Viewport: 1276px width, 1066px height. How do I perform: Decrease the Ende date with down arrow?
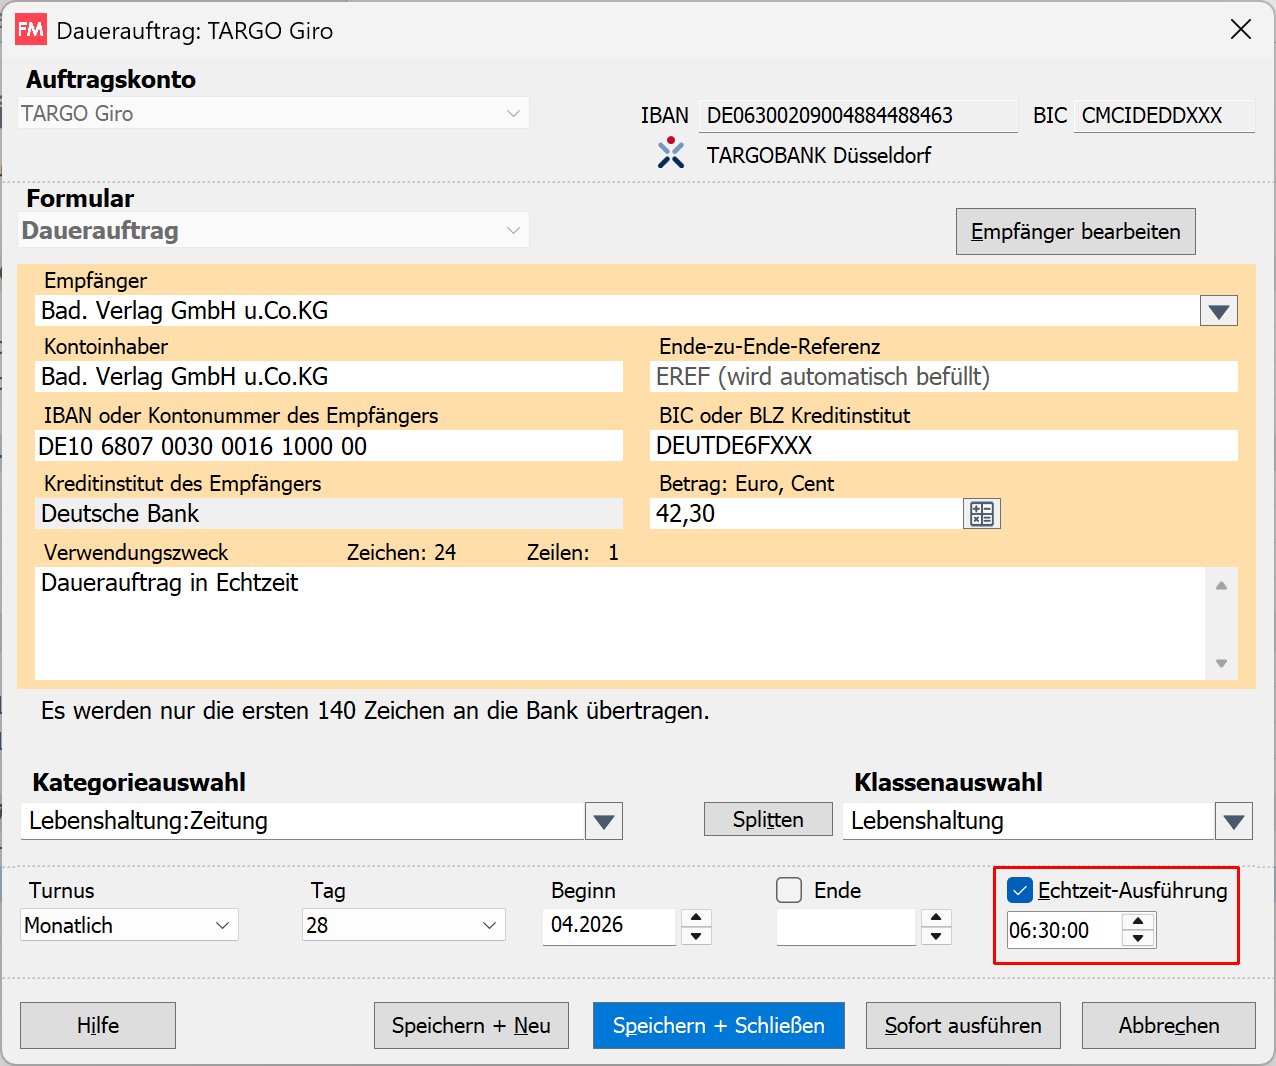[936, 936]
